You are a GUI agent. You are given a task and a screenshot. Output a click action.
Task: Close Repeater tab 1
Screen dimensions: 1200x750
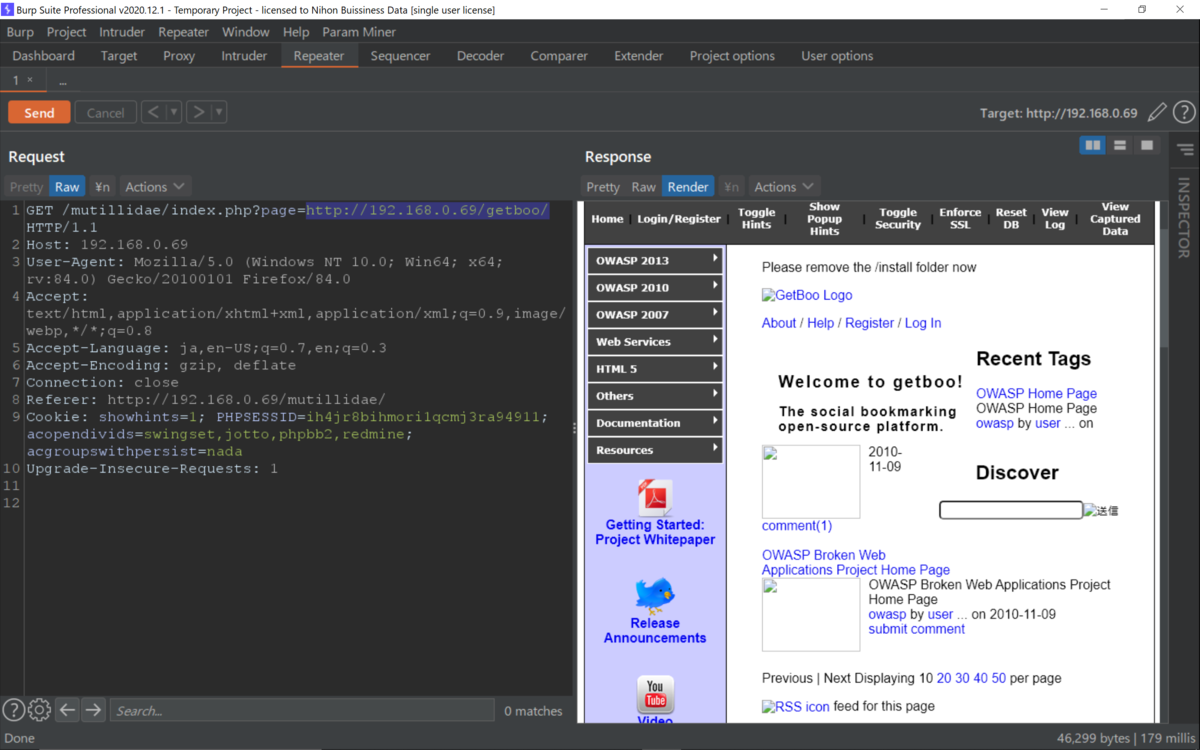[30, 80]
